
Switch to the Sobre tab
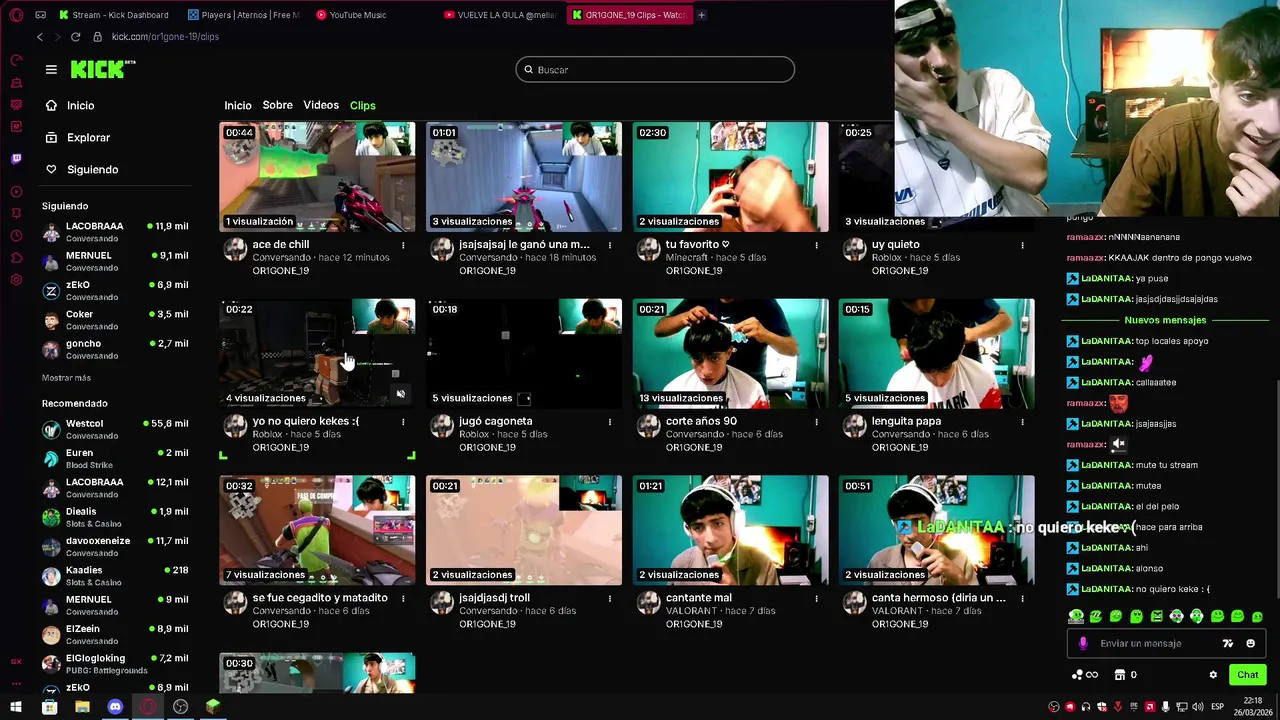[x=278, y=105]
